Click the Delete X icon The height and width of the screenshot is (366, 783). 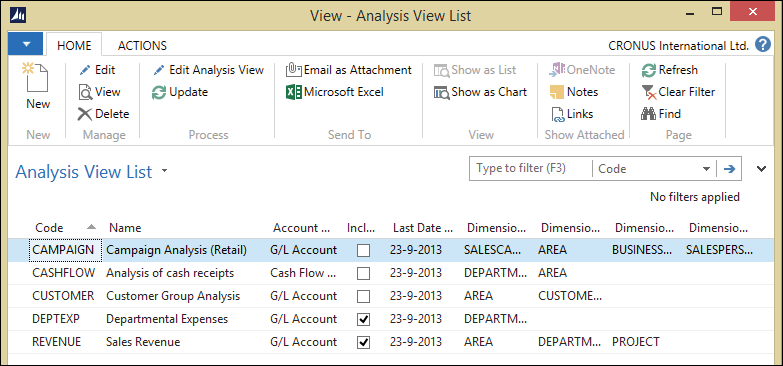[85, 114]
